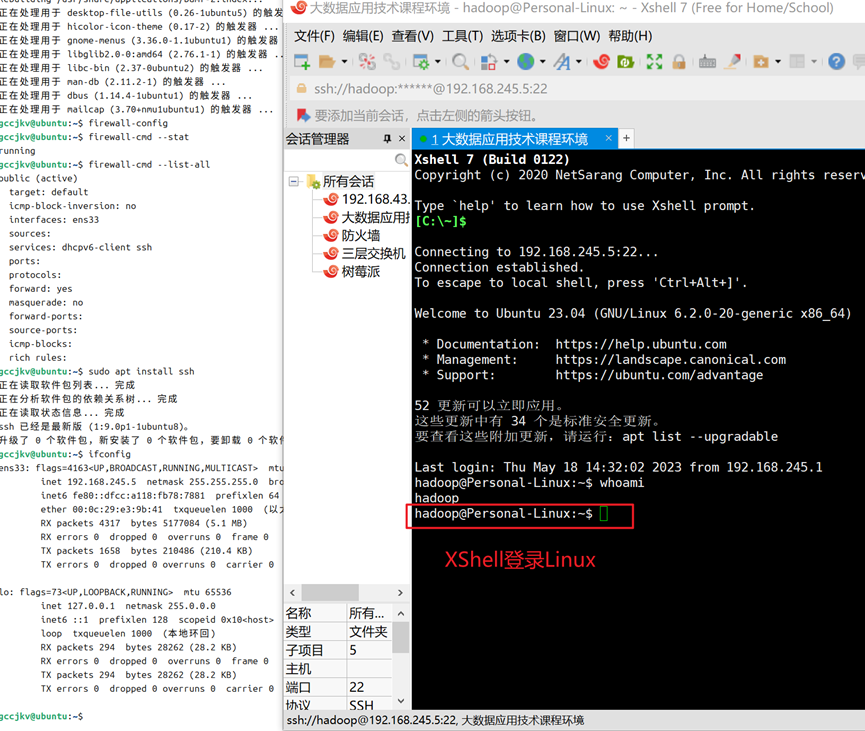
Task: Click the 协议 value SSH cell
Action: (x=369, y=705)
